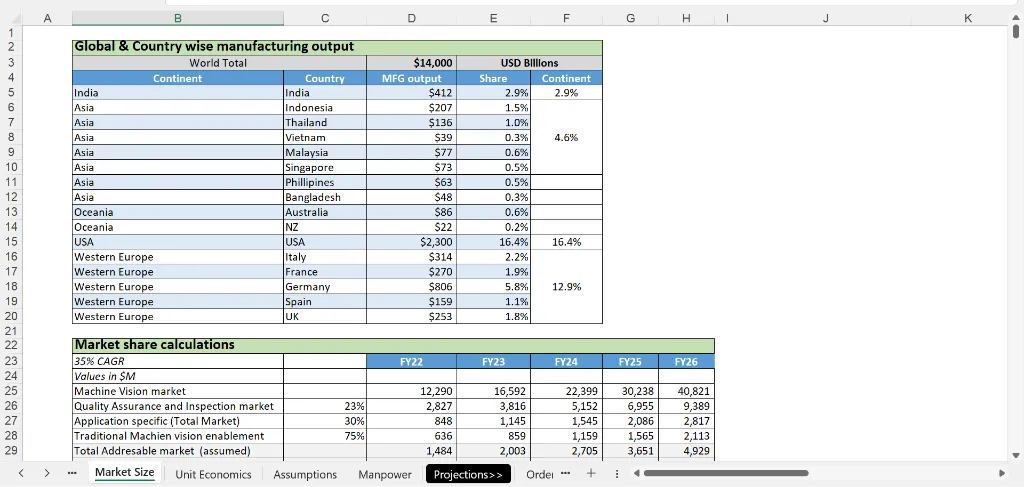This screenshot has height=487, width=1024.
Task: Select column D header
Action: tap(412, 18)
